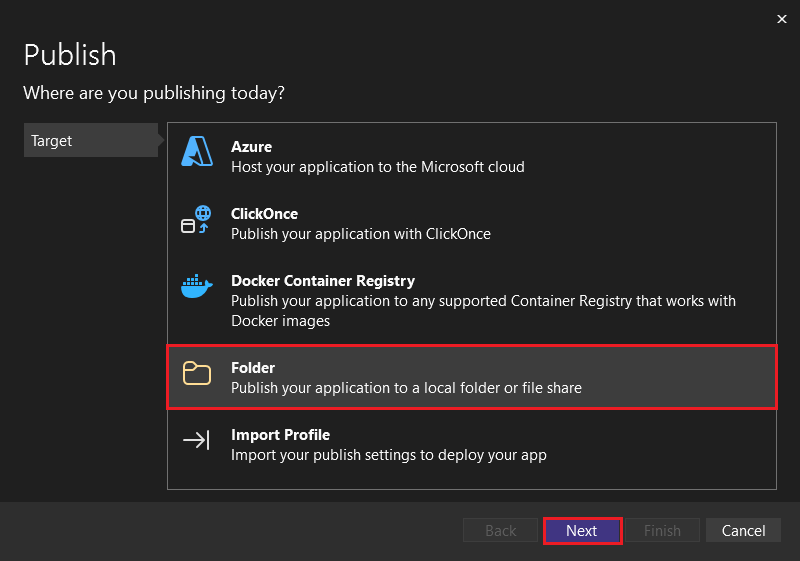Click the Next button
This screenshot has width=800, height=561.
coord(582,530)
